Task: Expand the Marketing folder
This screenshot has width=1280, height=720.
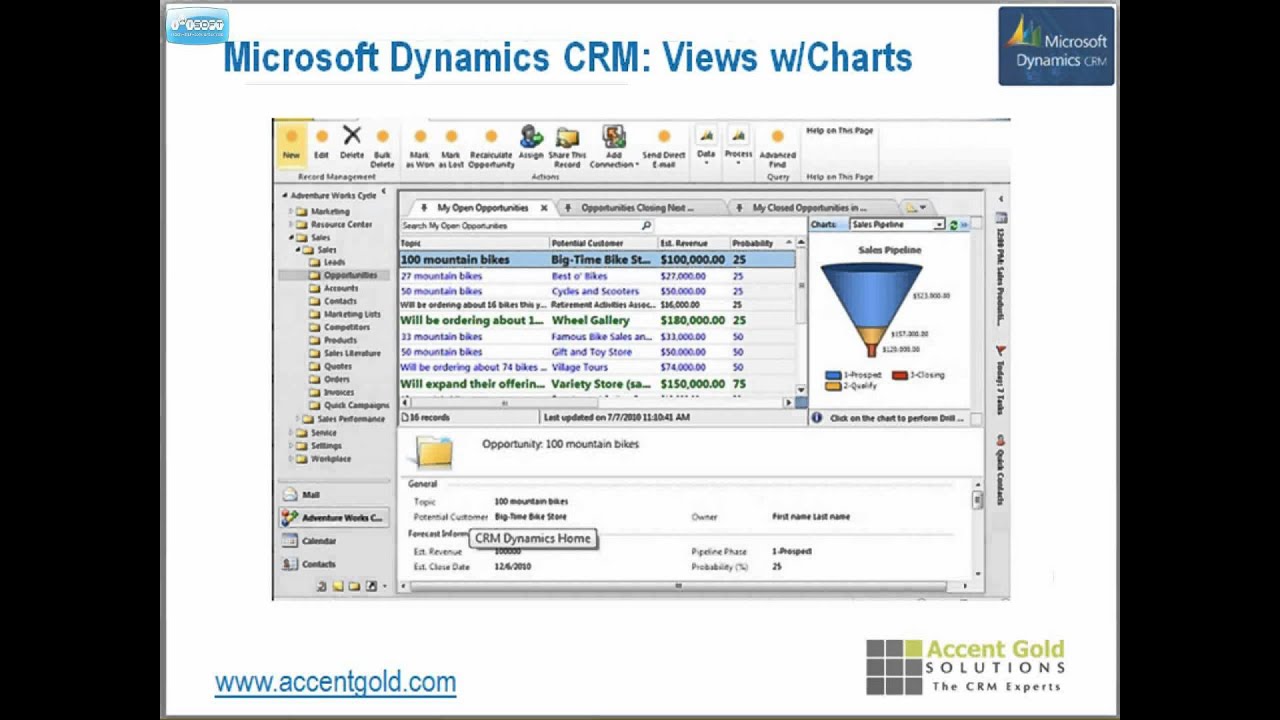Action: (x=292, y=212)
